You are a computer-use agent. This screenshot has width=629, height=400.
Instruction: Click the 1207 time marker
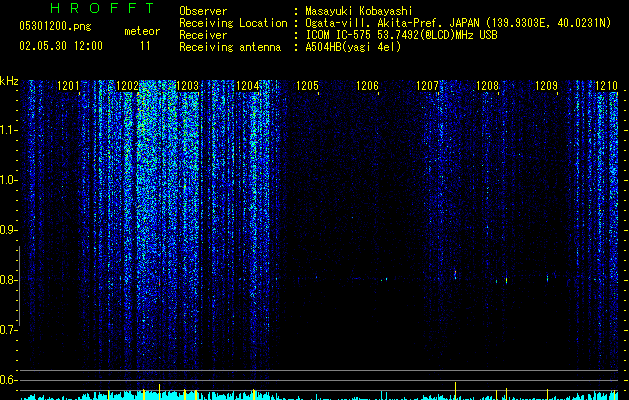[x=427, y=85]
